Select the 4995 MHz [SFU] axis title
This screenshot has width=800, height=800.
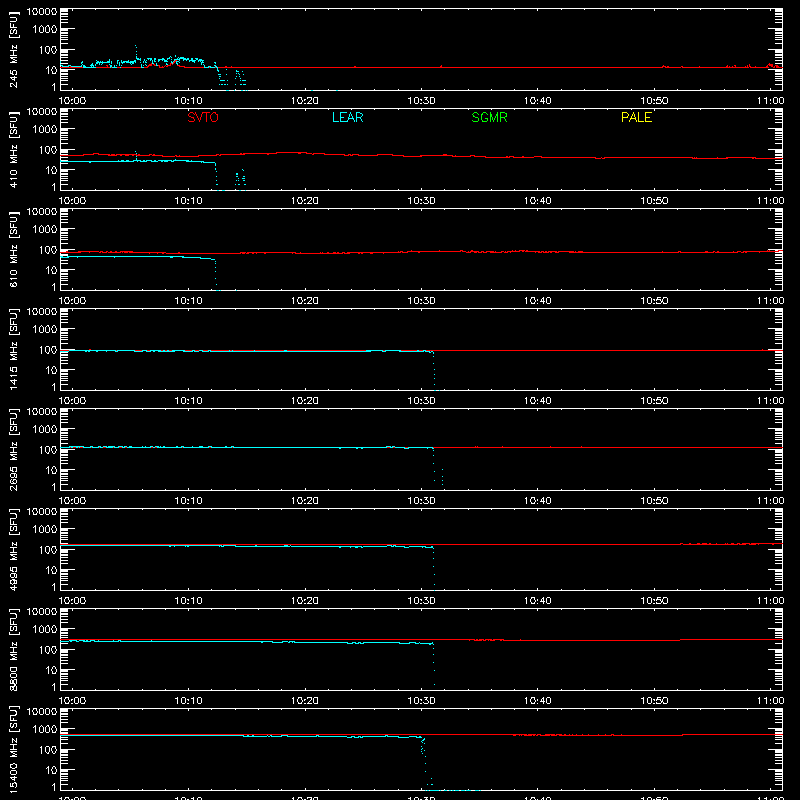click(x=14, y=549)
